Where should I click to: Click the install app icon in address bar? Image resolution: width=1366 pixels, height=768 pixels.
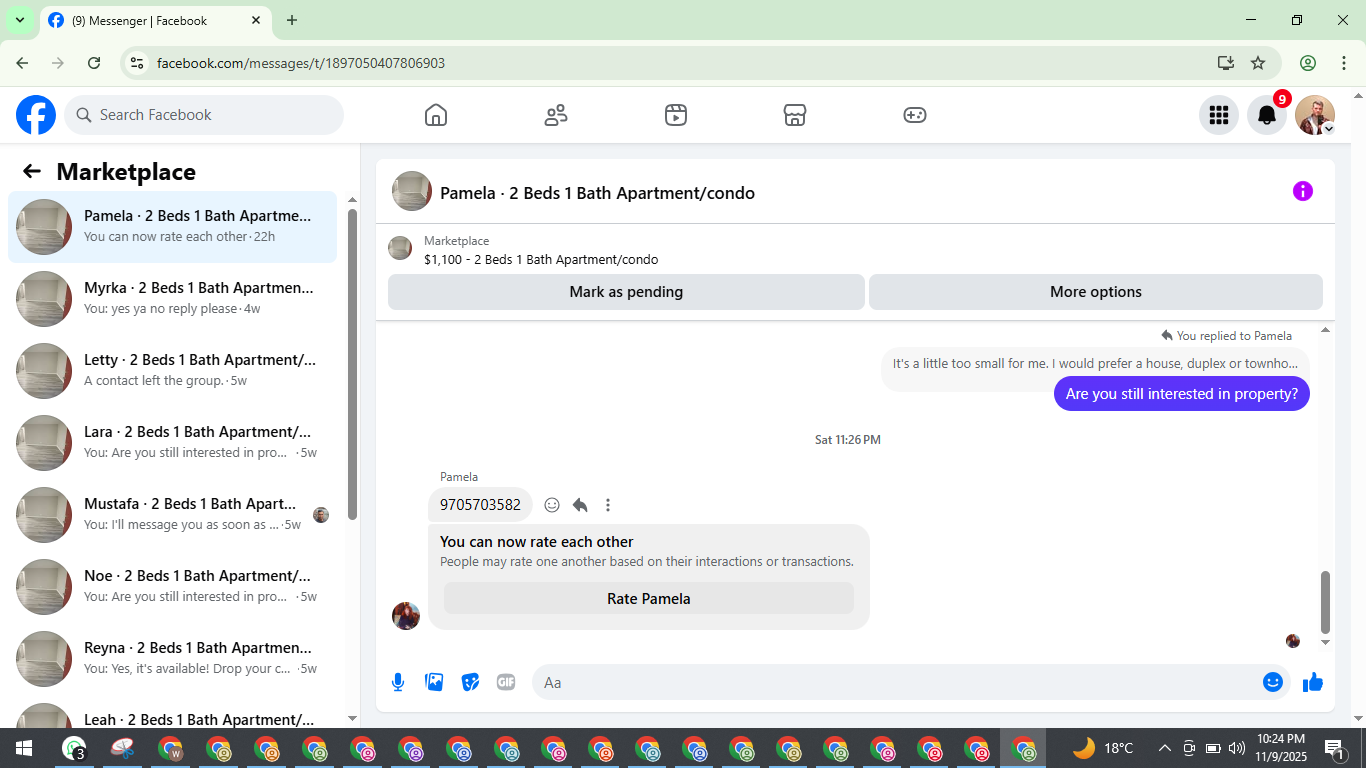[x=1226, y=63]
